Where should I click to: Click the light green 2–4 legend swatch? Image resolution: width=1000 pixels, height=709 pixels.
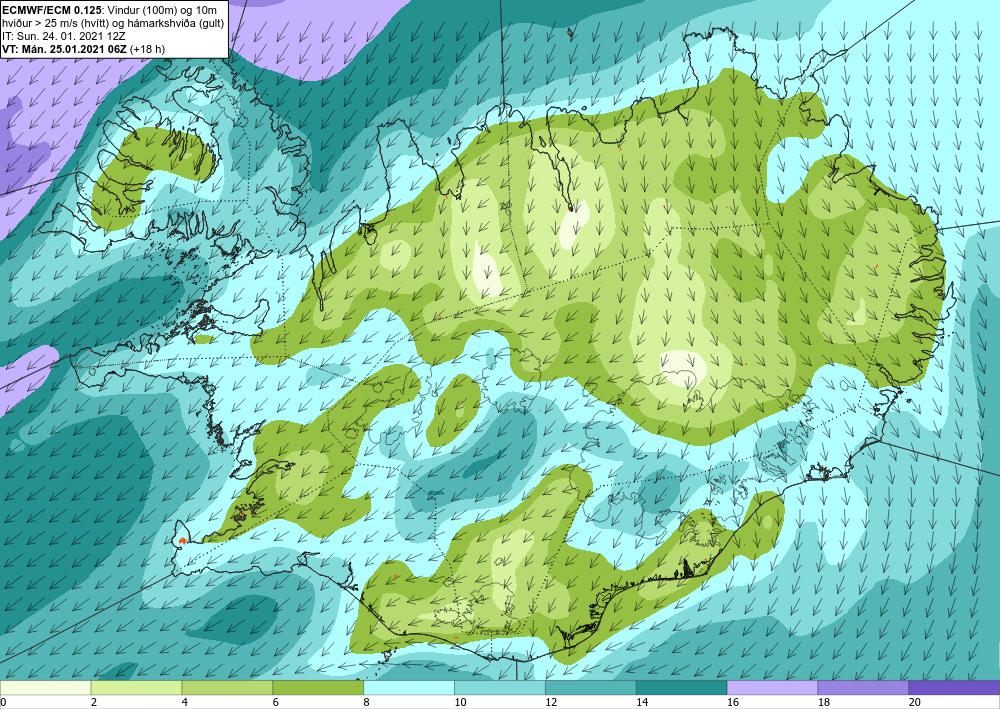[x=136, y=688]
